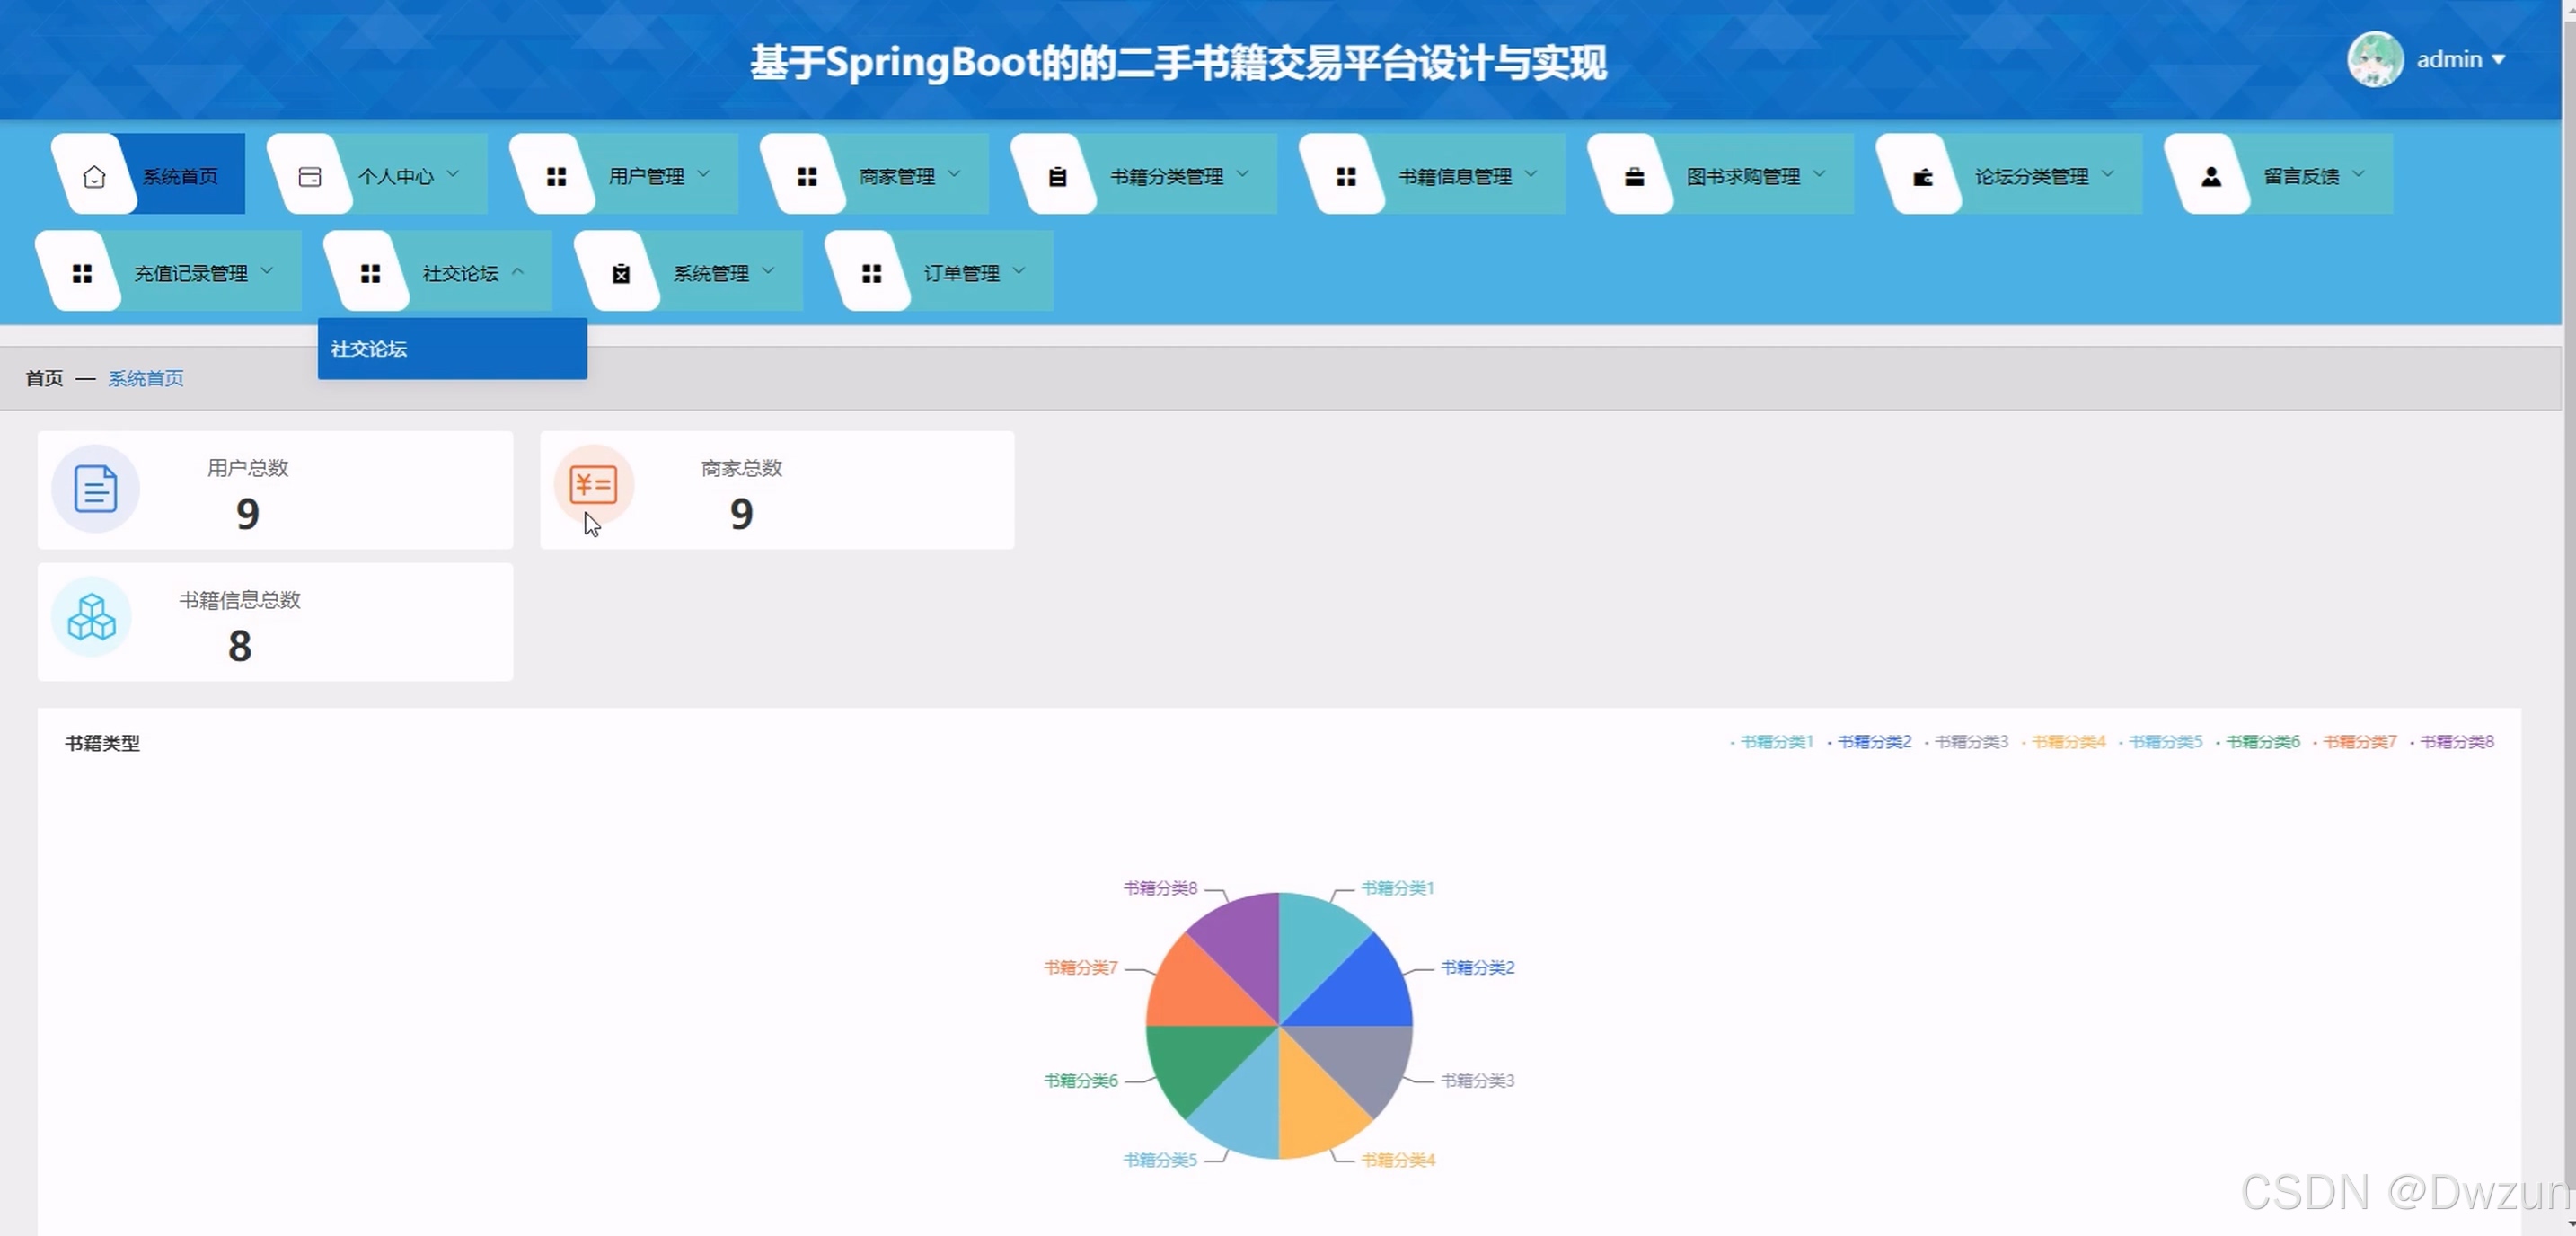Image resolution: width=2576 pixels, height=1236 pixels.
Task: Click the card icon beside 个人中心
Action: coord(310,176)
